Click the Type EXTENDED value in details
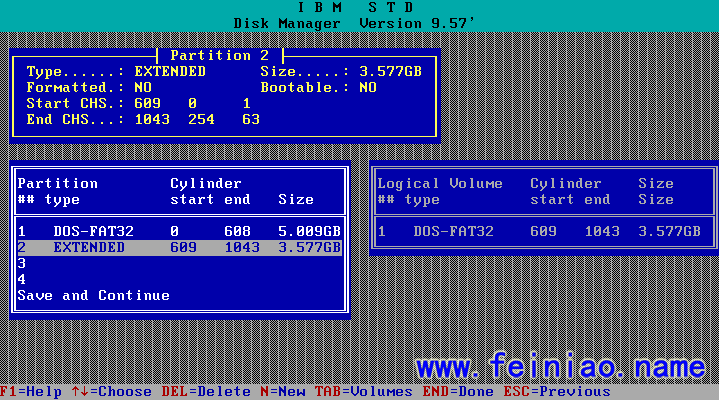 click(x=170, y=72)
